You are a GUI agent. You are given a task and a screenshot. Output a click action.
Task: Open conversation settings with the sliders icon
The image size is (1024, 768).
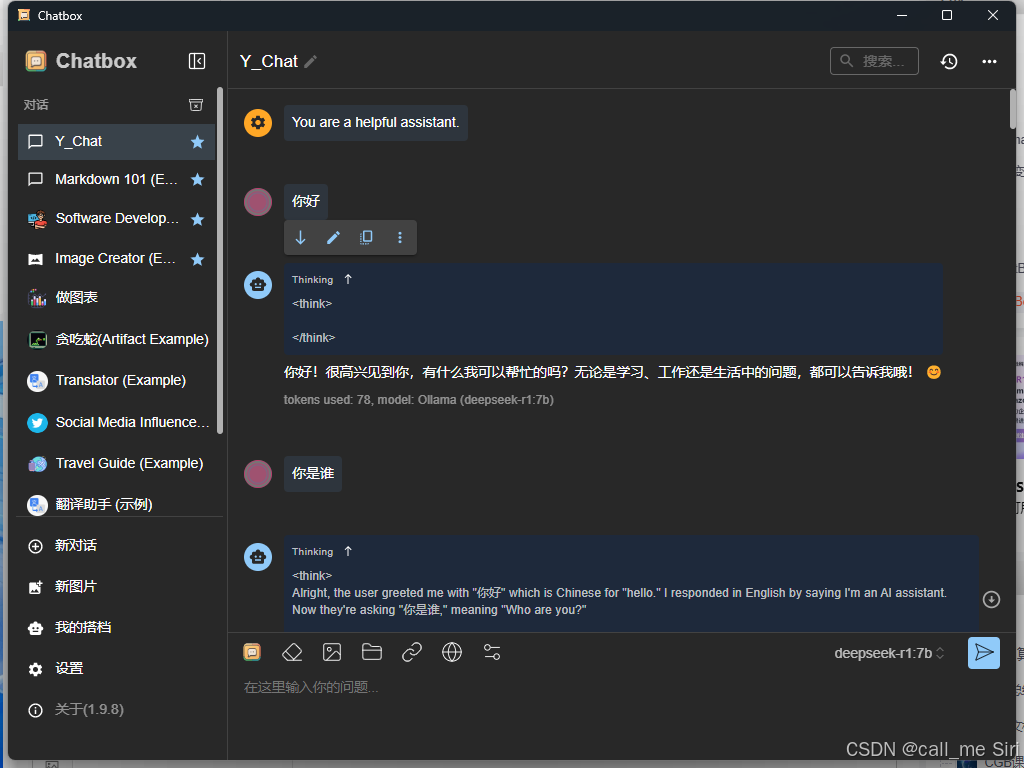(x=492, y=652)
